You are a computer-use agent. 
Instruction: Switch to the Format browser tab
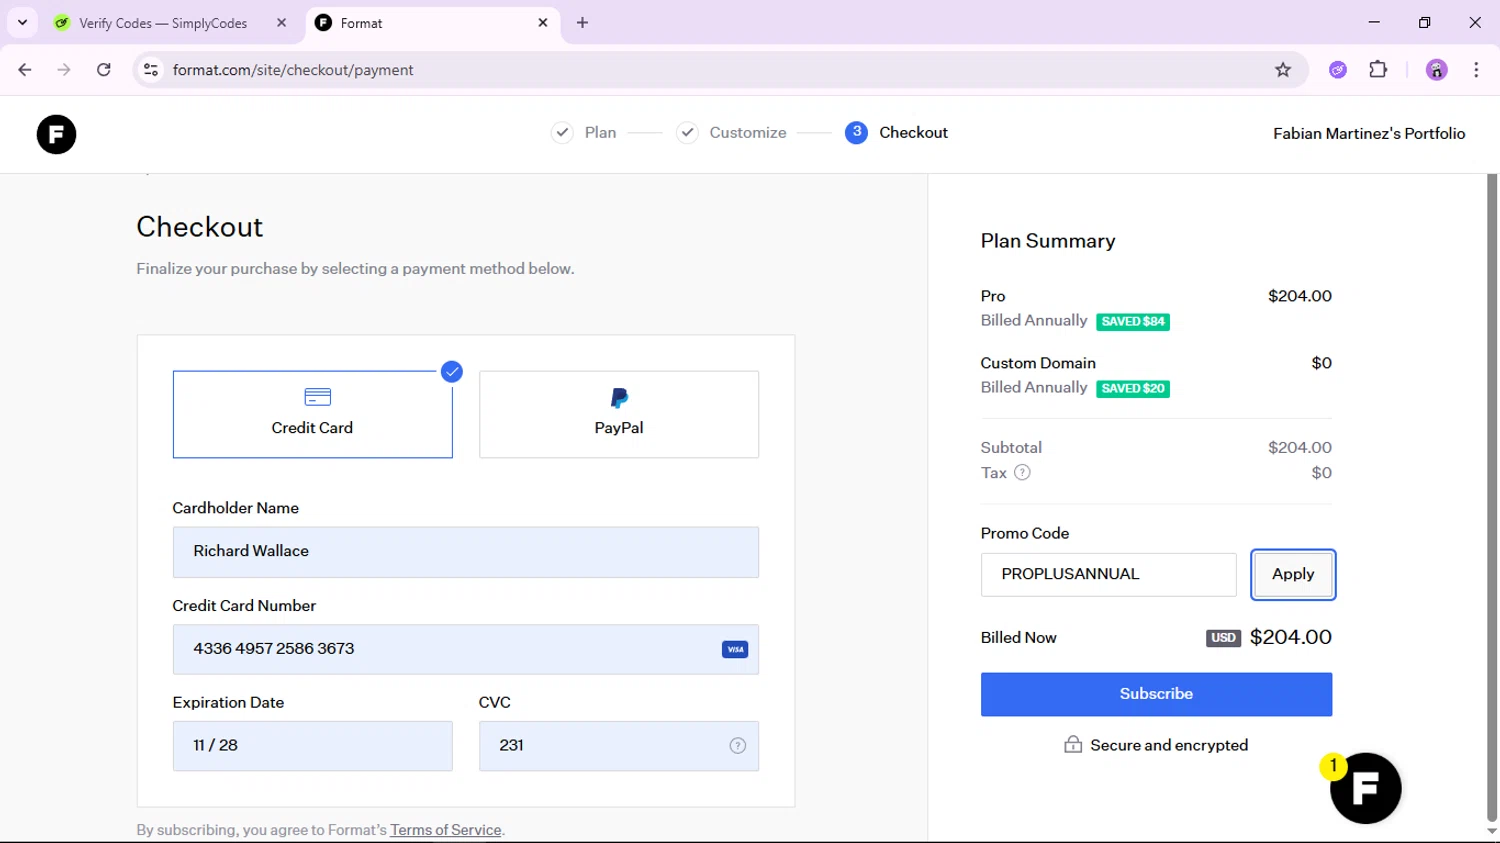[432, 23]
